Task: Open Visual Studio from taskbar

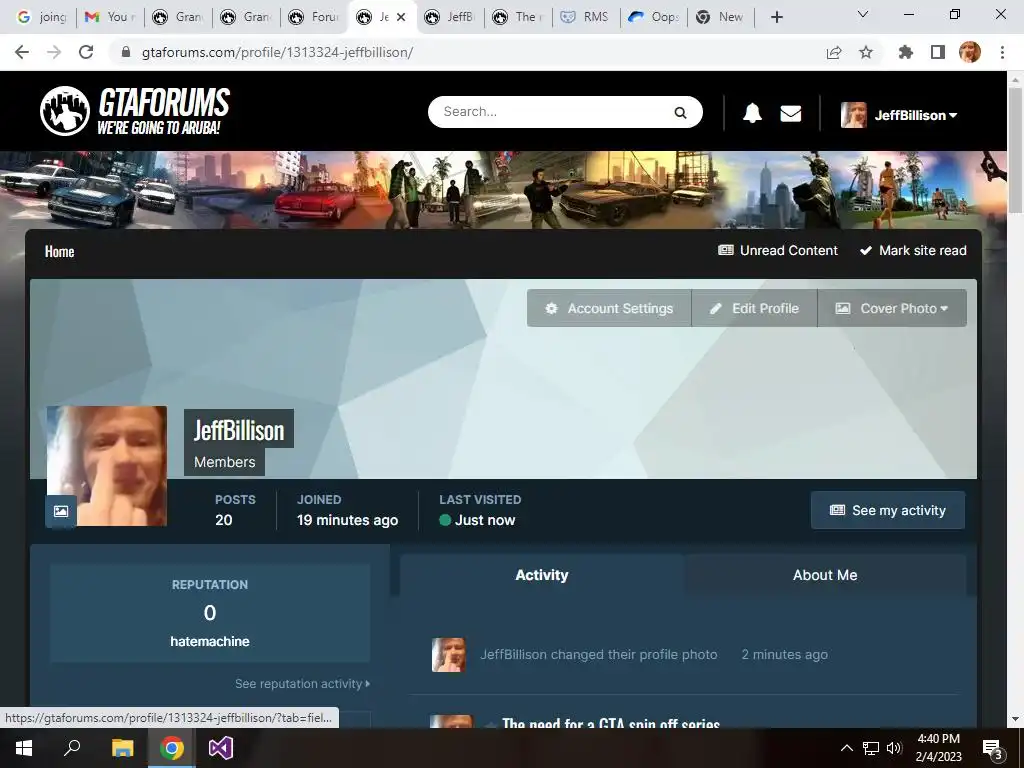Action: click(221, 748)
